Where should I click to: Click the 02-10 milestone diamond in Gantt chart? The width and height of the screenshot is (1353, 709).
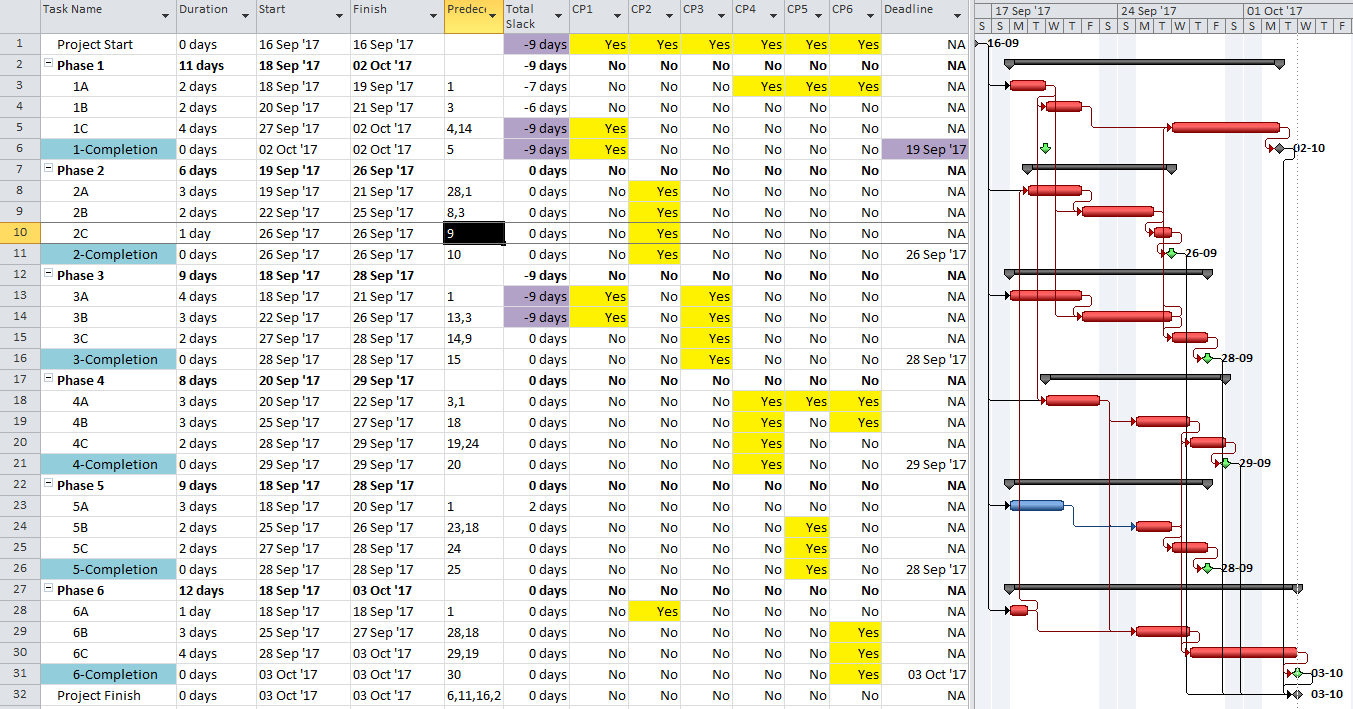pyautogui.click(x=1279, y=148)
